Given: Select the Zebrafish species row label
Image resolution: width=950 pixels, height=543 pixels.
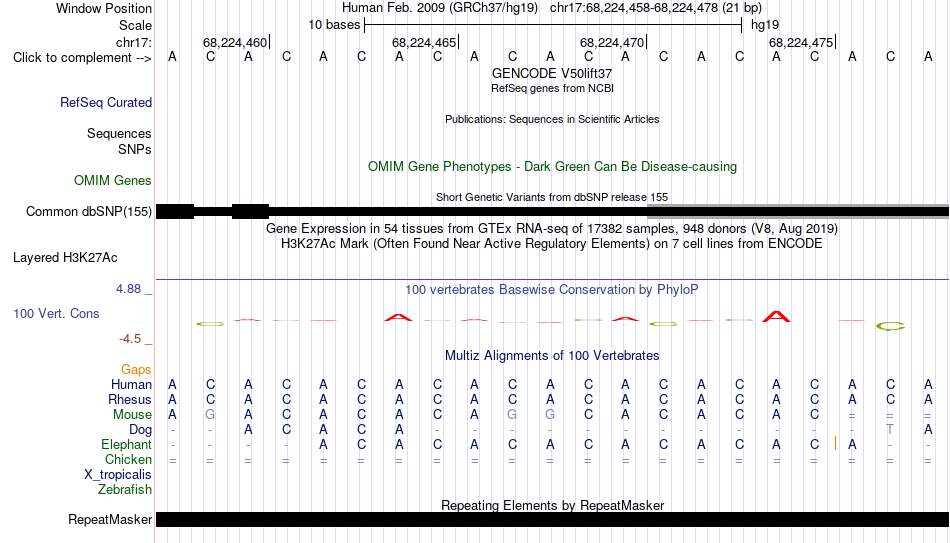Looking at the screenshot, I should pyautogui.click(x=125, y=490).
